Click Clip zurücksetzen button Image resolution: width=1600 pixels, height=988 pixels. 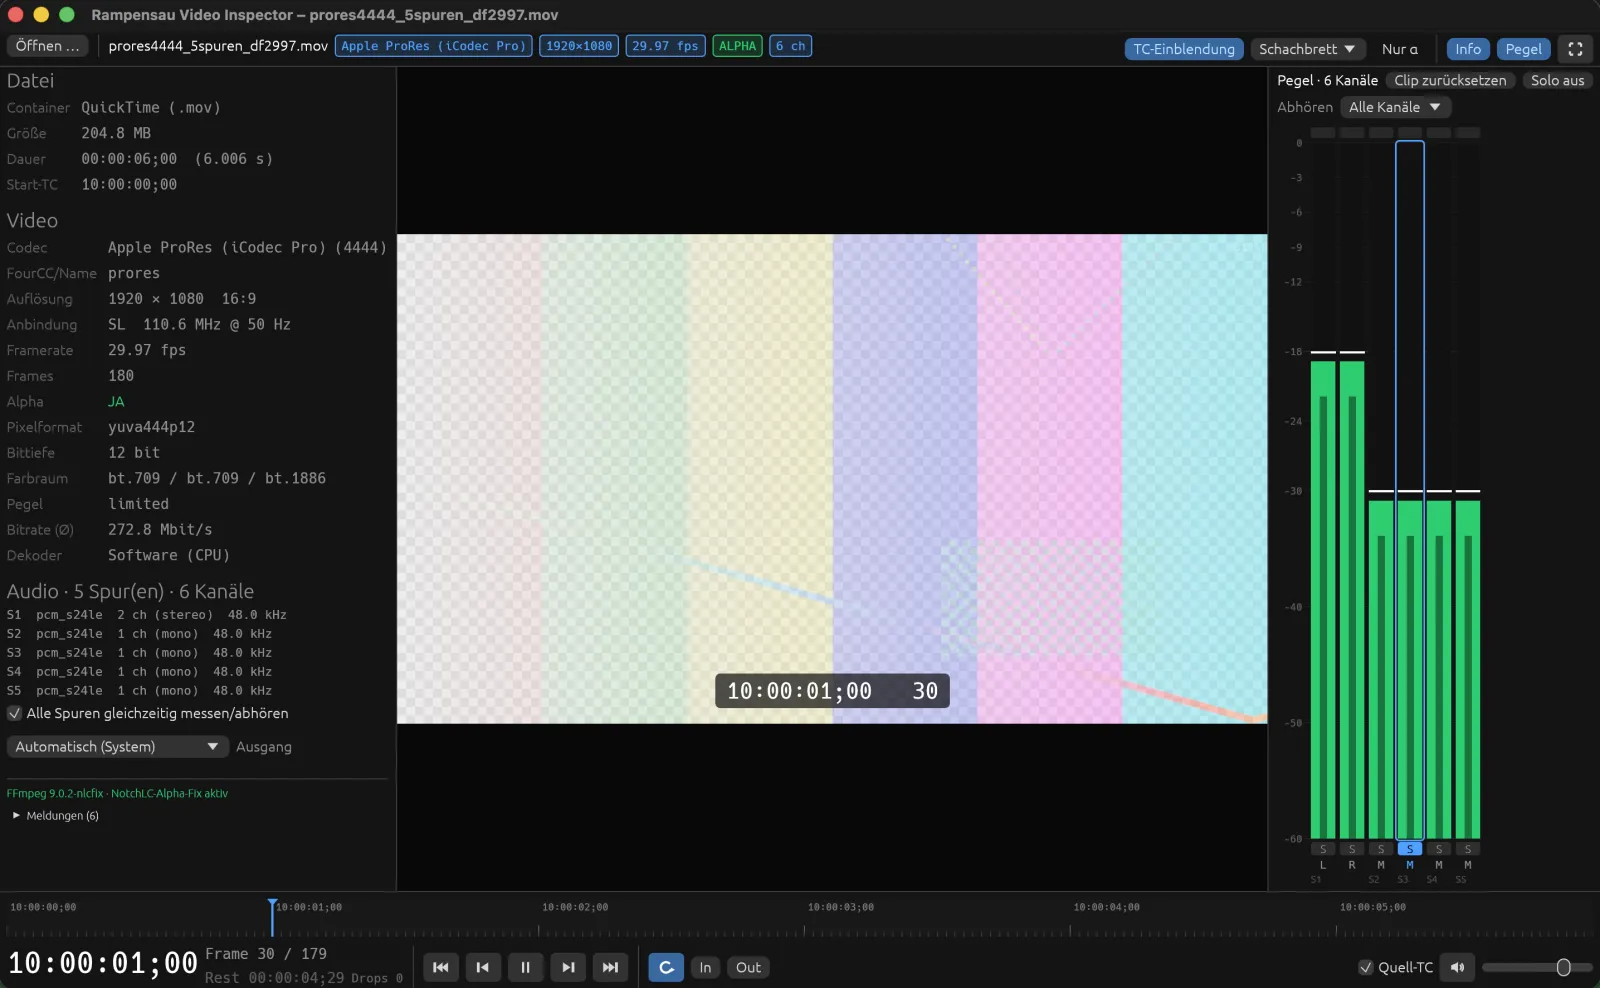point(1450,80)
